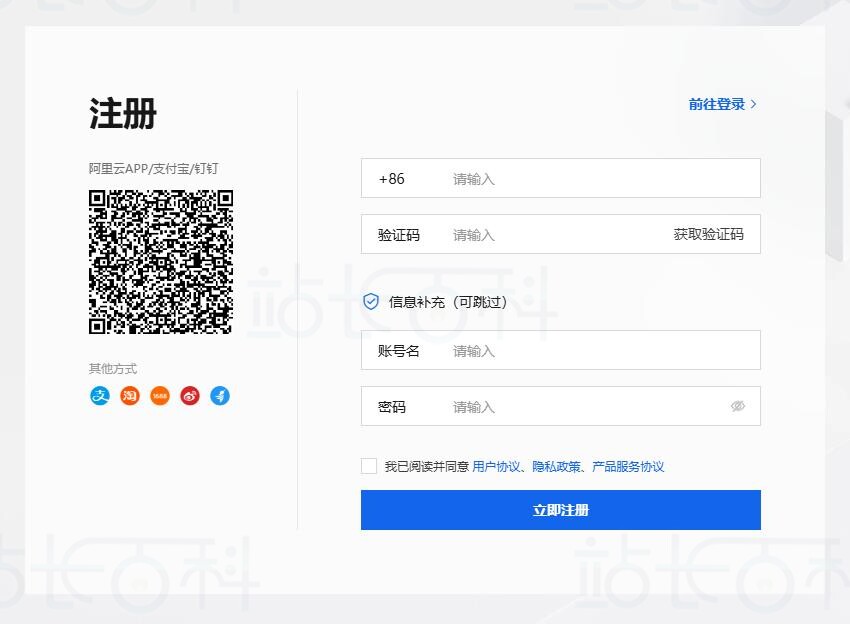Click the 立即注册 register button
This screenshot has width=850, height=624.
(x=561, y=510)
